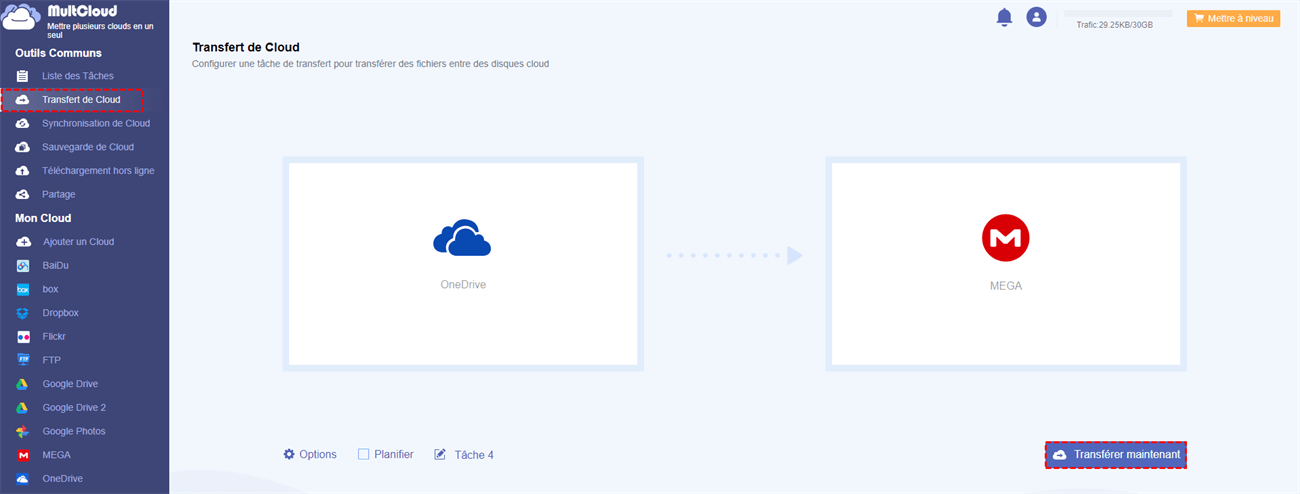The width and height of the screenshot is (1300, 494).
Task: Click the MEGA icon in sidebar
Action: pyautogui.click(x=23, y=455)
